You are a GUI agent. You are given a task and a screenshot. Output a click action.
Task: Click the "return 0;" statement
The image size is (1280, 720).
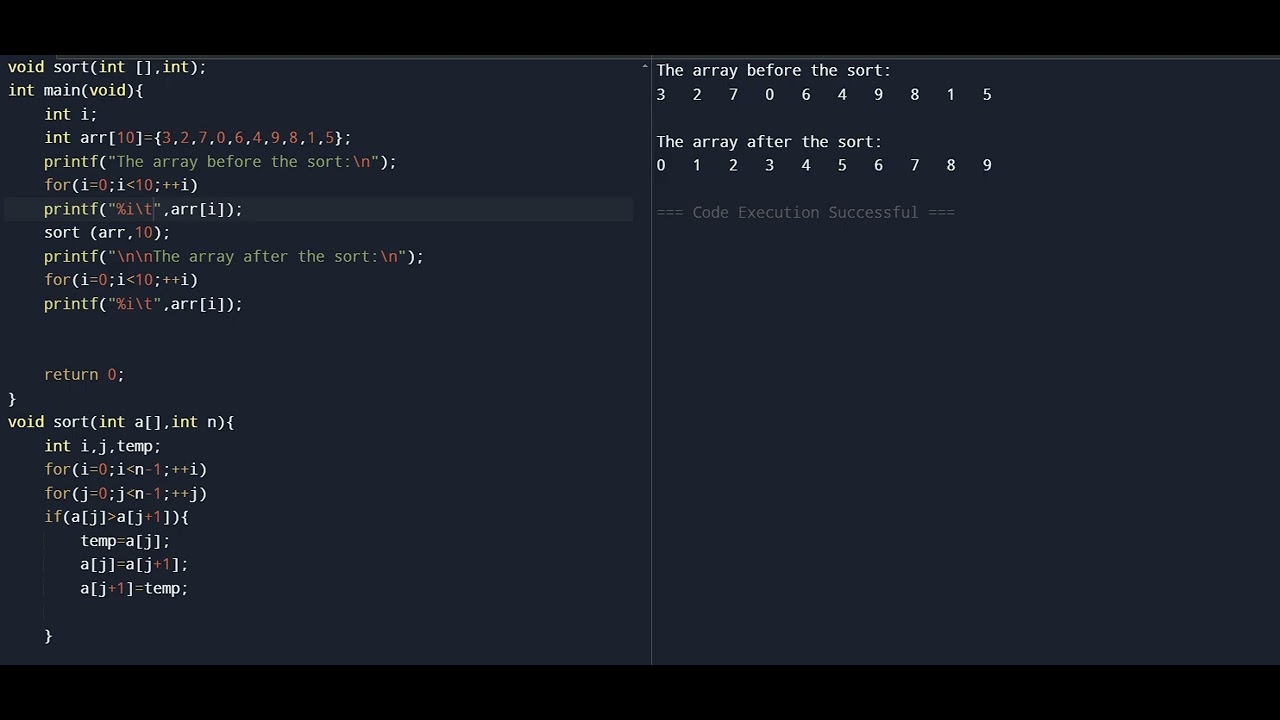pyautogui.click(x=84, y=375)
